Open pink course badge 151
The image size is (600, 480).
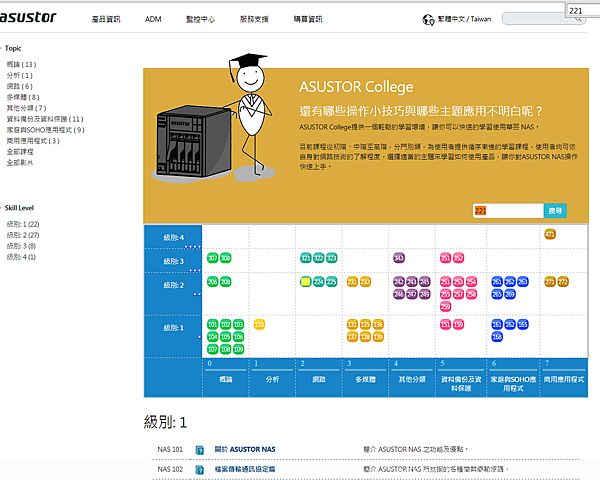click(x=445, y=325)
